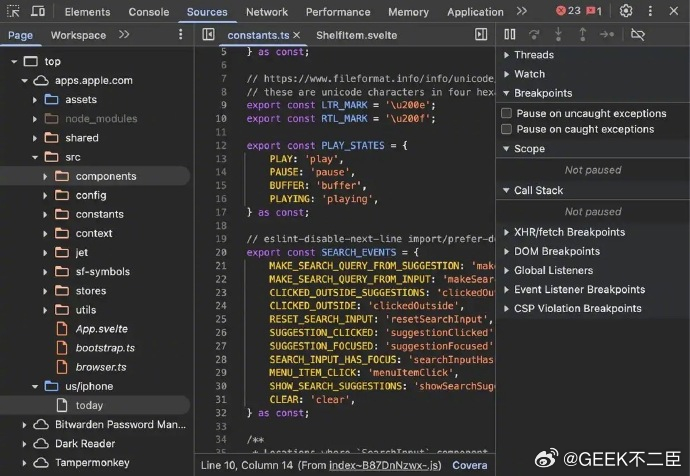Select the Page navigator tab
This screenshot has height=476, width=690.
[x=20, y=35]
